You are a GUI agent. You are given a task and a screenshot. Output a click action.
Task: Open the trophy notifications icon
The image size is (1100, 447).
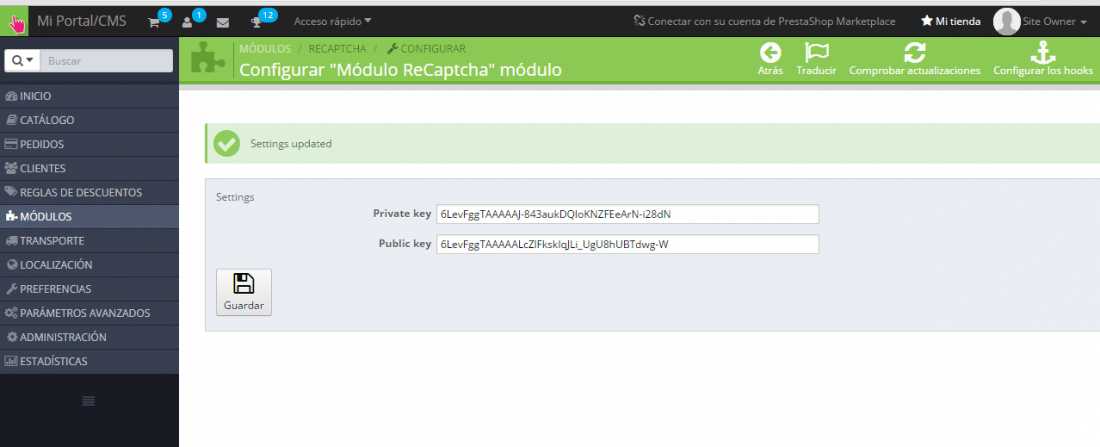[x=256, y=22]
